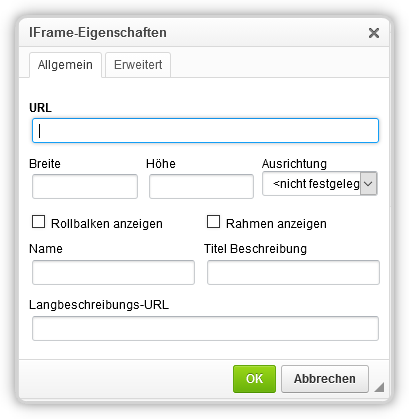Expand the Ausrichtung dropdown

320,183
